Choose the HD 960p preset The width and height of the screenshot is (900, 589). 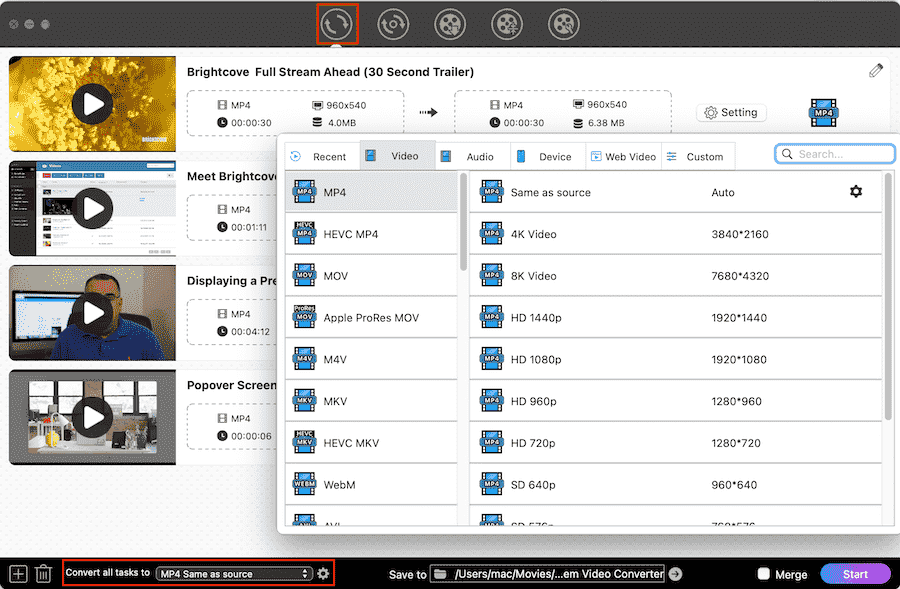tap(676, 401)
